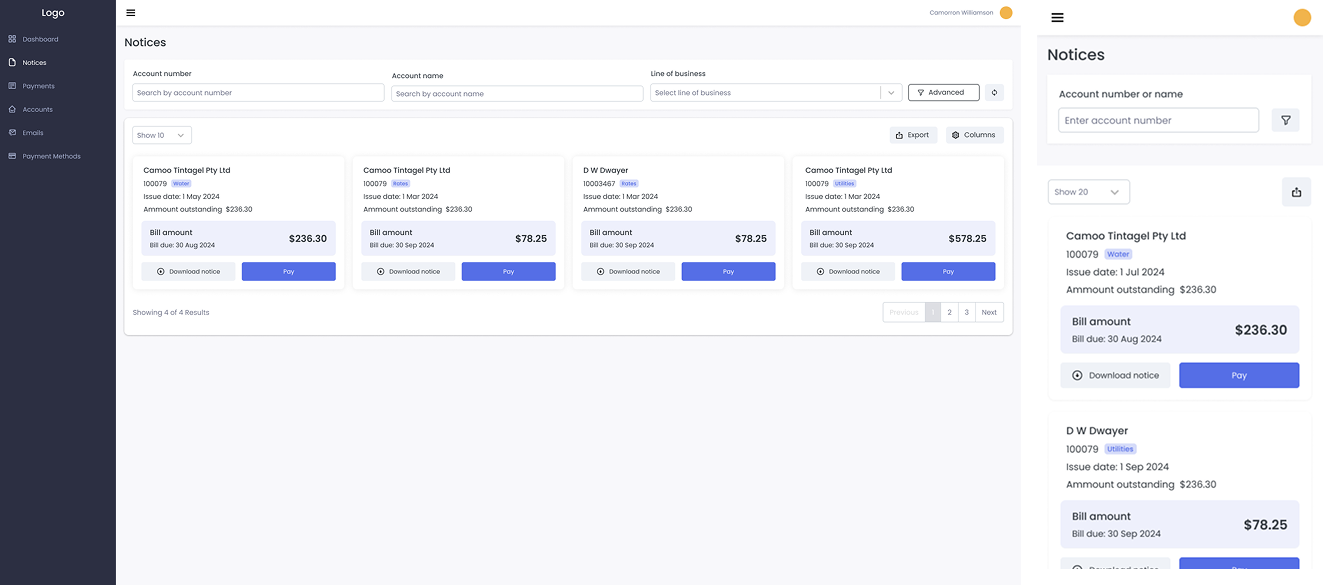Click Pay on mobile Camoo Tintagel card
This screenshot has width=1323, height=585.
[x=1239, y=375]
